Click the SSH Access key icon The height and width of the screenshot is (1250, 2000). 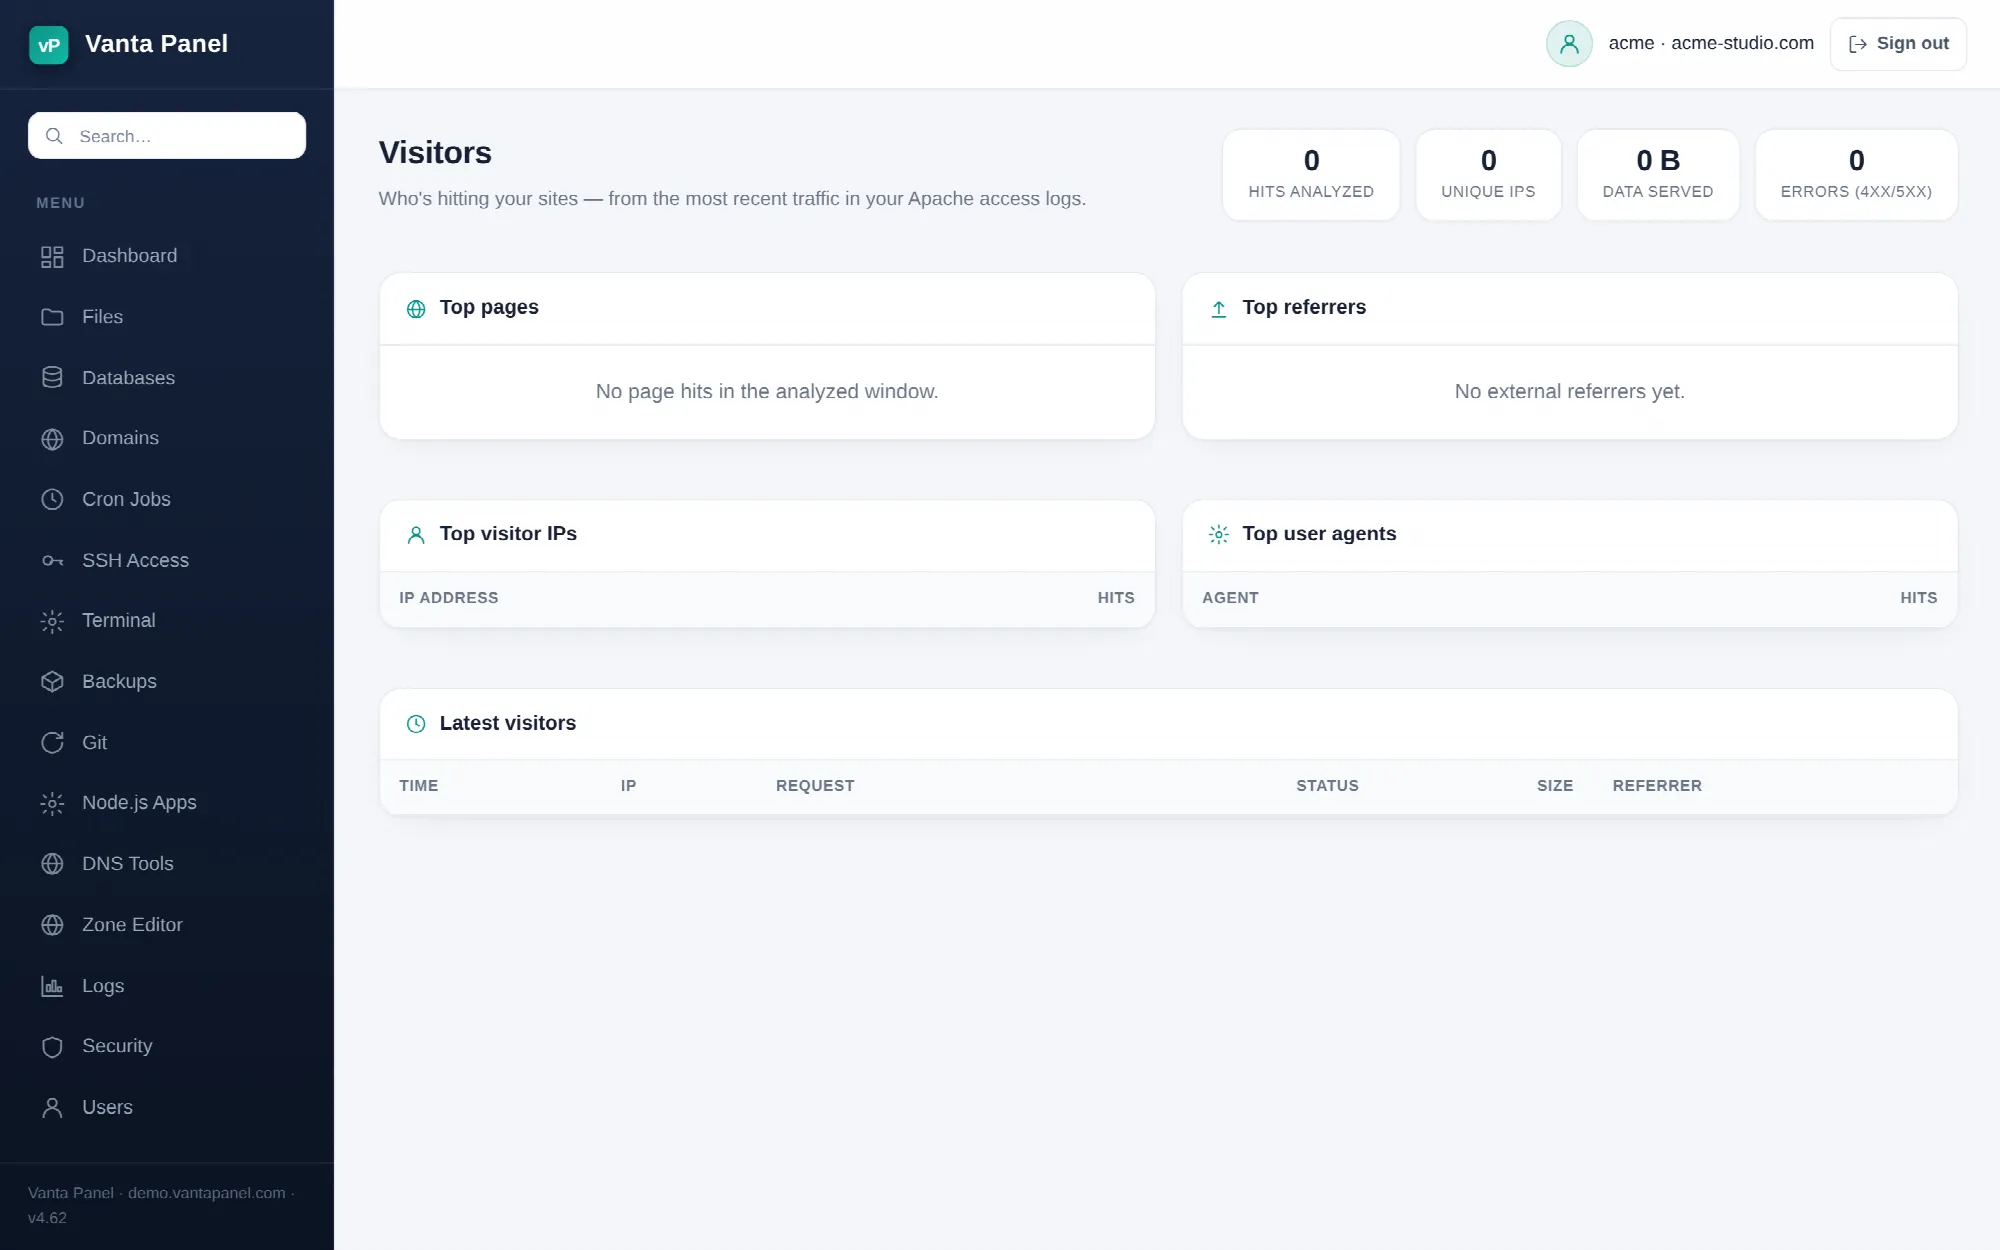click(x=52, y=561)
